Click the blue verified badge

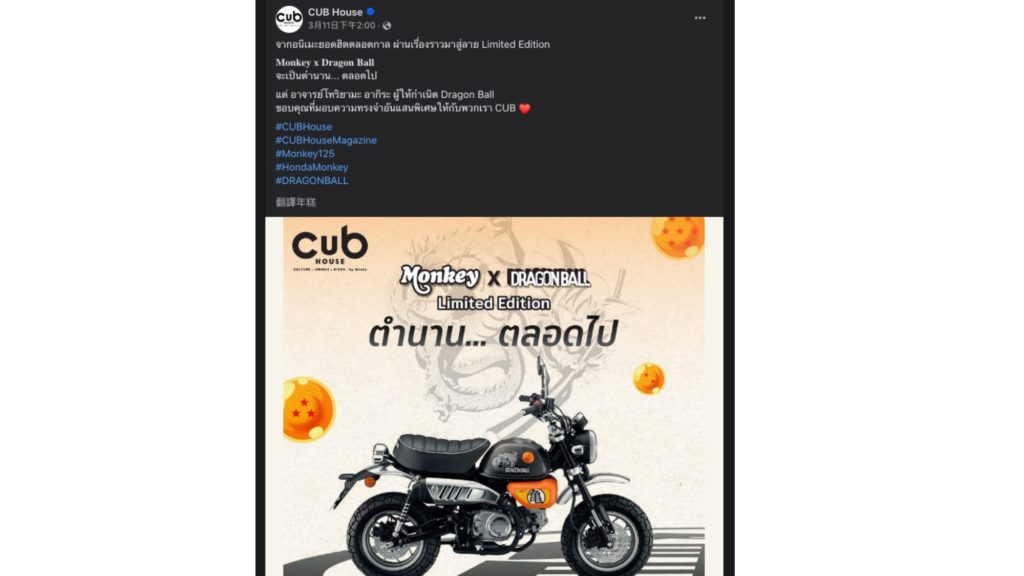point(370,12)
